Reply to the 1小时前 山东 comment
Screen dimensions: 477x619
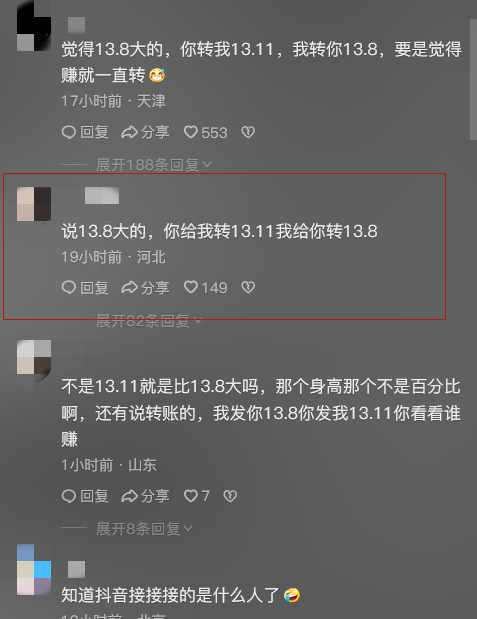pos(85,496)
